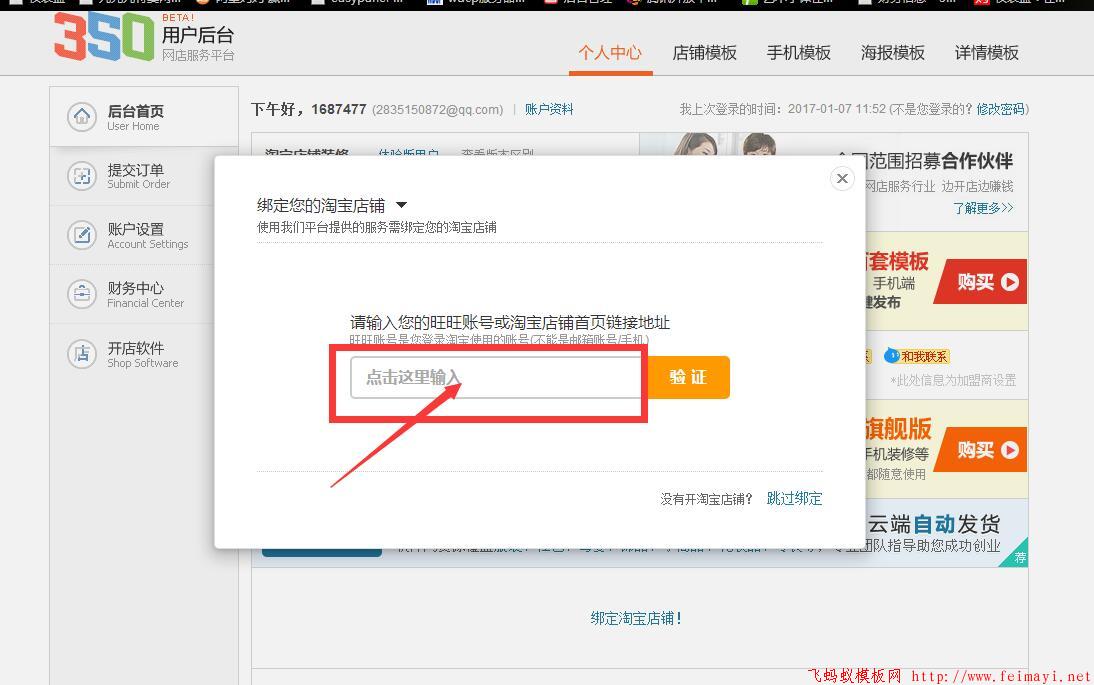The height and width of the screenshot is (685, 1094).
Task: Click the 账户设置 pencil icon
Action: 82,235
